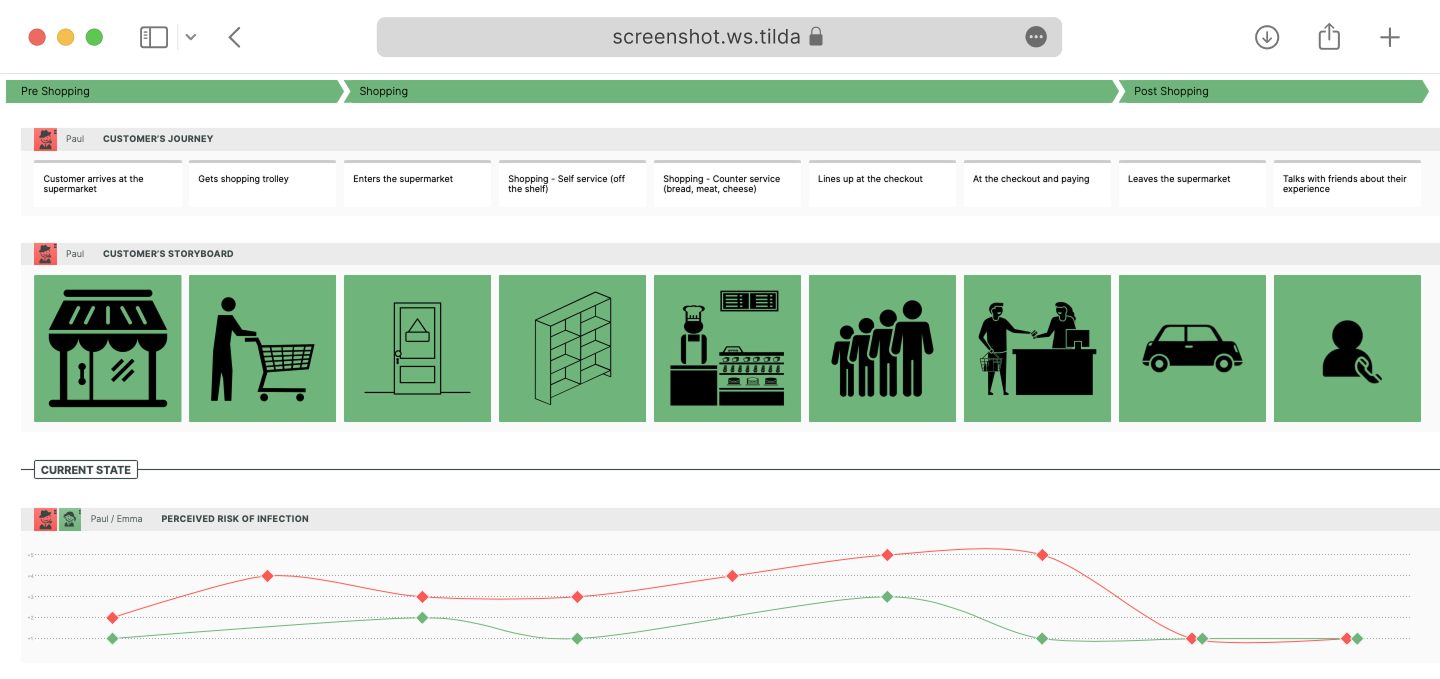Screen dimensions: 1440x679
Task: Open a new browser tab
Action: 1390,37
